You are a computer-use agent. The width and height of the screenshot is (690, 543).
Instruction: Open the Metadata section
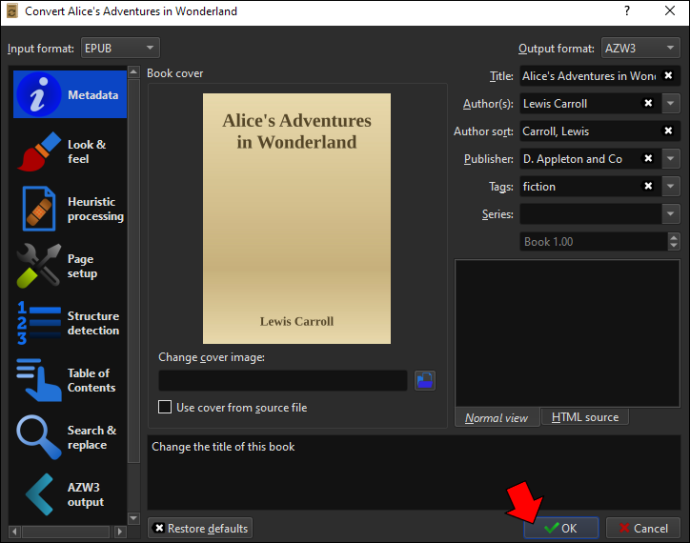click(70, 94)
